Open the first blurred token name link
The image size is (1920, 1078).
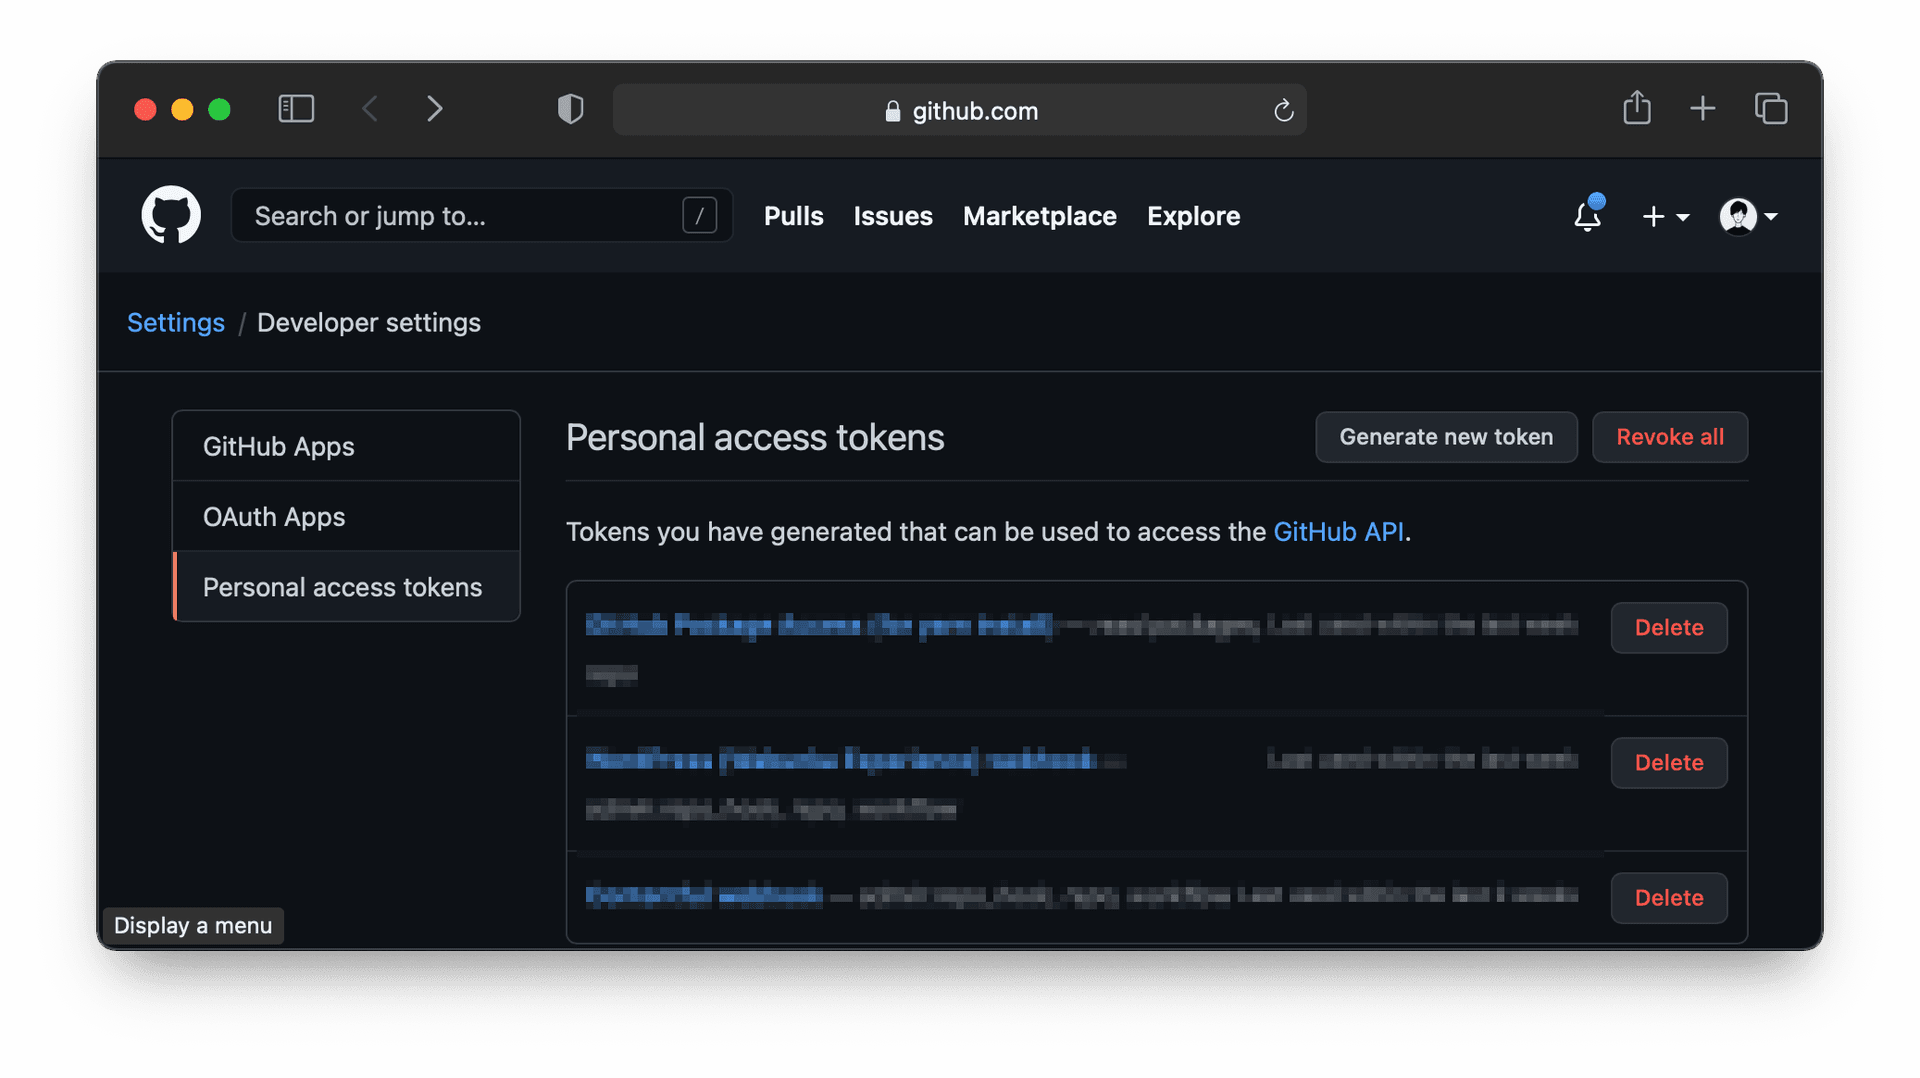coord(819,626)
